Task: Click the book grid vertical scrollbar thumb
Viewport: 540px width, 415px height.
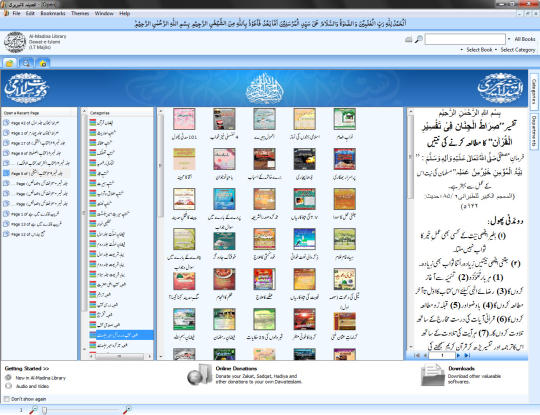Action: click(x=160, y=166)
